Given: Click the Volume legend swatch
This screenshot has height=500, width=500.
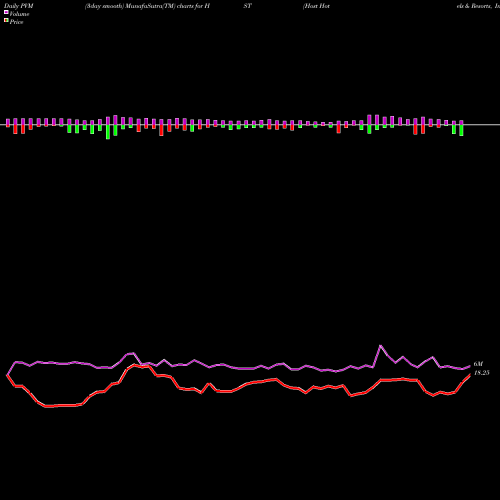Looking at the screenshot, I should tap(6, 13).
